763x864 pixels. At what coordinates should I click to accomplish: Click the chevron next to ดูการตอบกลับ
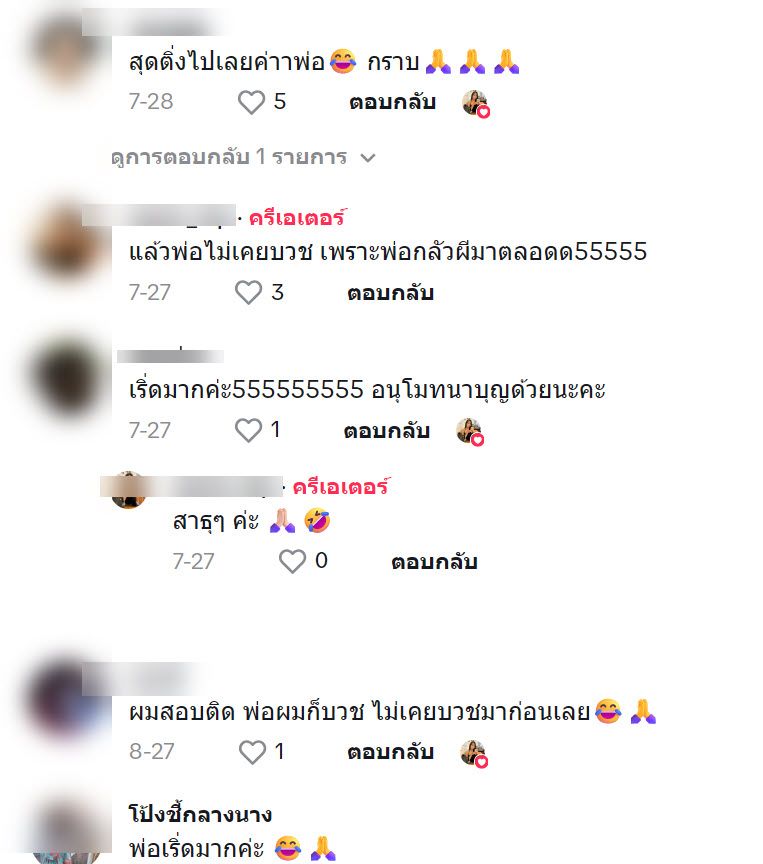(x=367, y=158)
